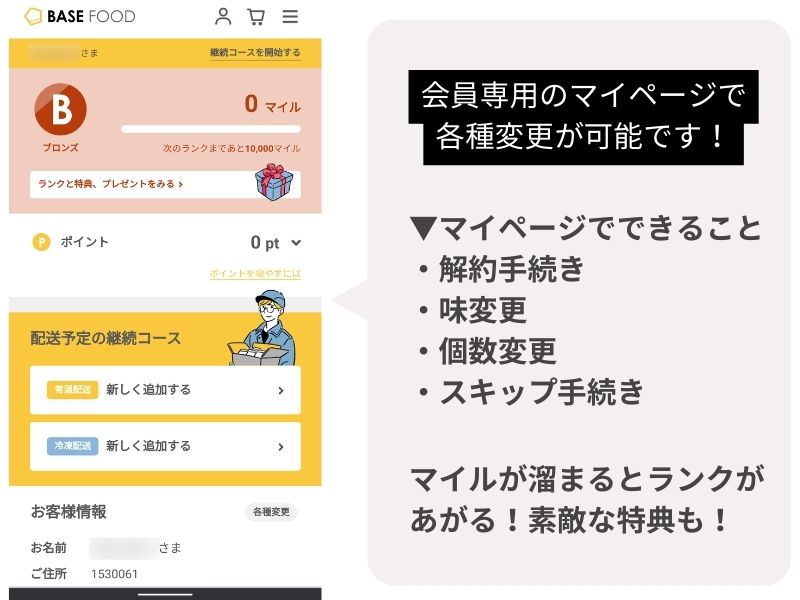Open the account profile icon
The image size is (800, 600).
(x=223, y=16)
